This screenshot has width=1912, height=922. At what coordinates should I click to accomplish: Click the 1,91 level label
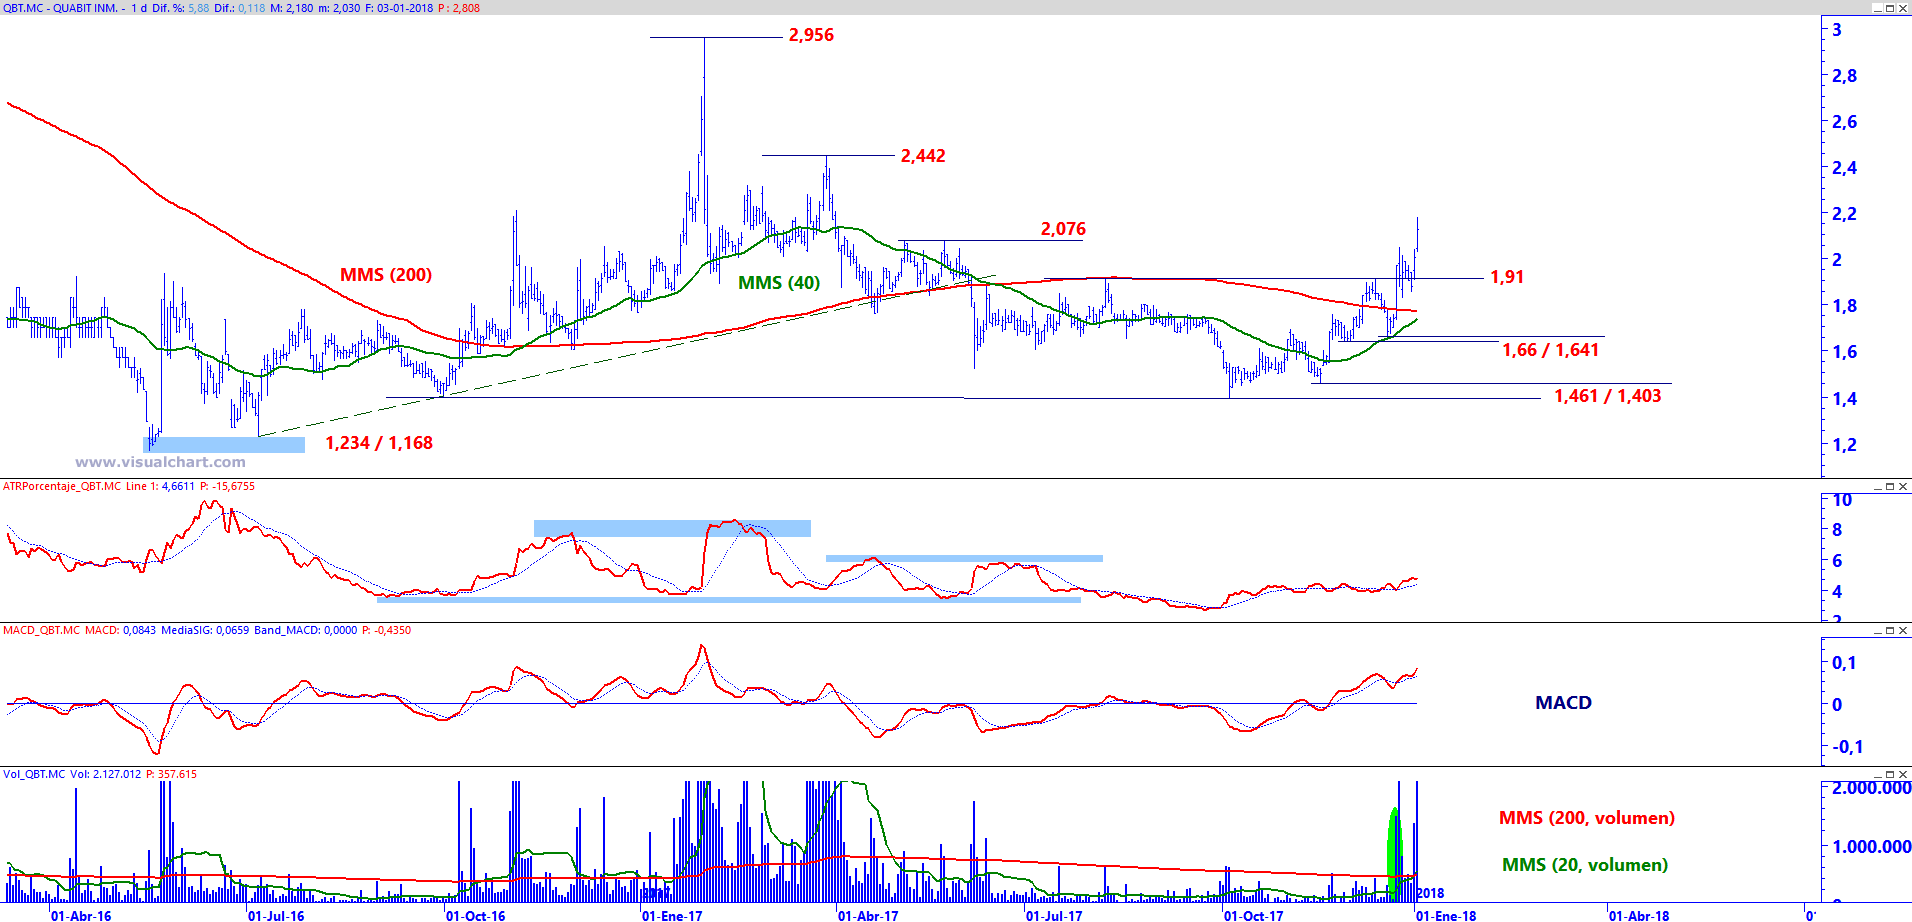(x=1507, y=277)
